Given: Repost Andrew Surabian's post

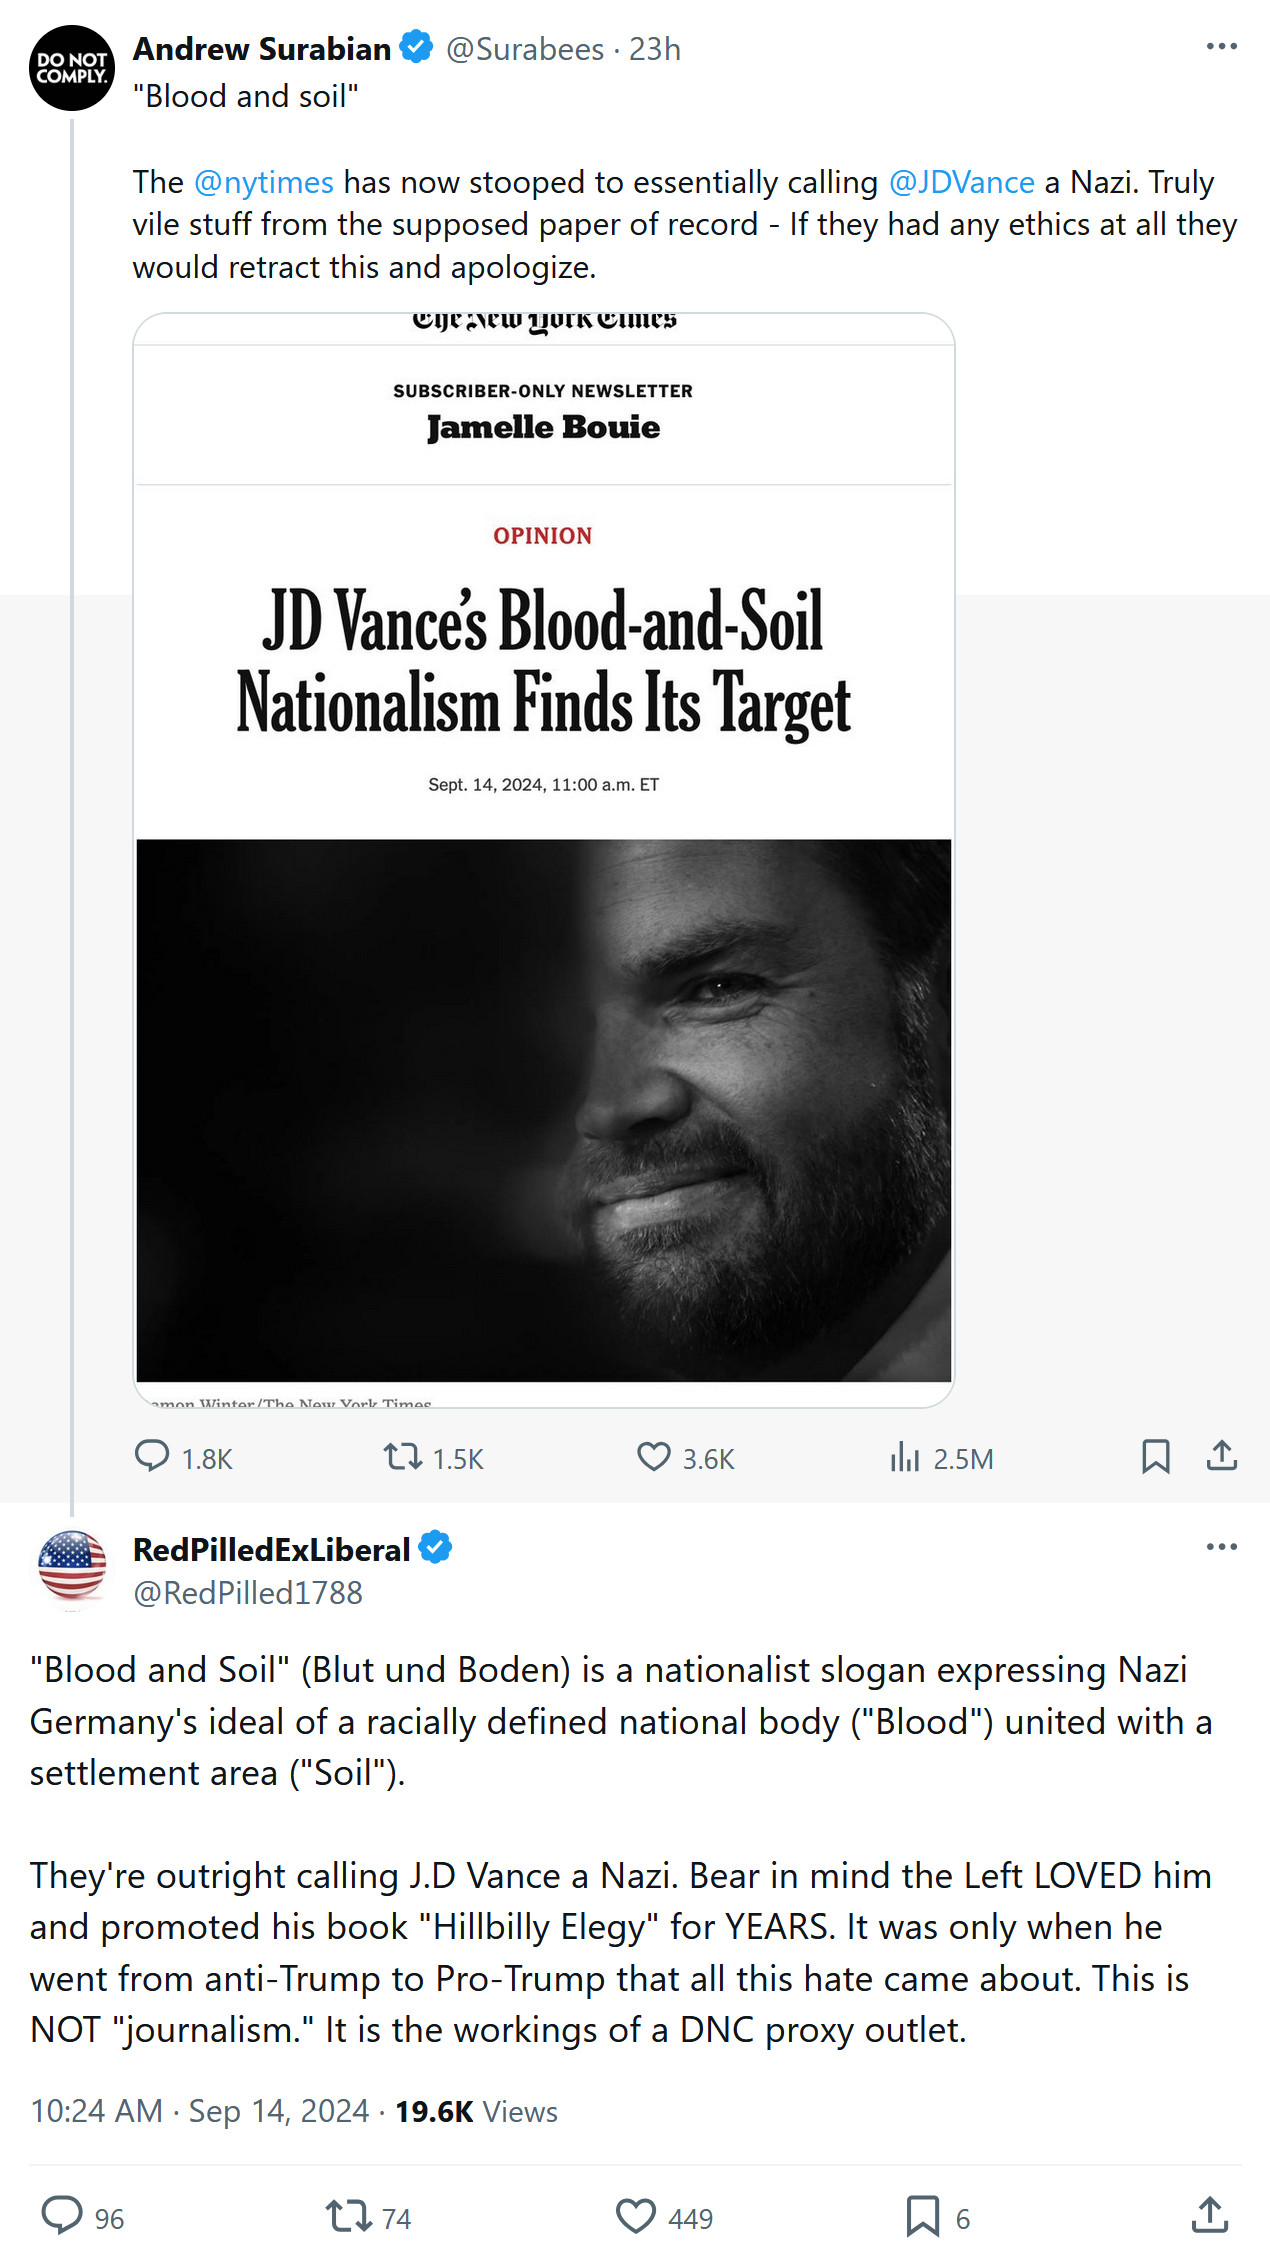Looking at the screenshot, I should point(403,1457).
